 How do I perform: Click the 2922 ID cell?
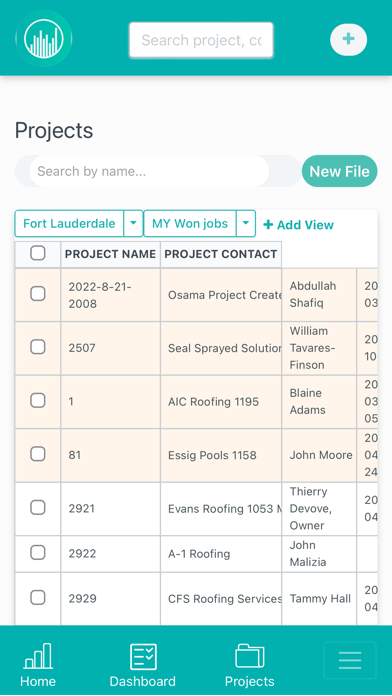(x=111, y=554)
